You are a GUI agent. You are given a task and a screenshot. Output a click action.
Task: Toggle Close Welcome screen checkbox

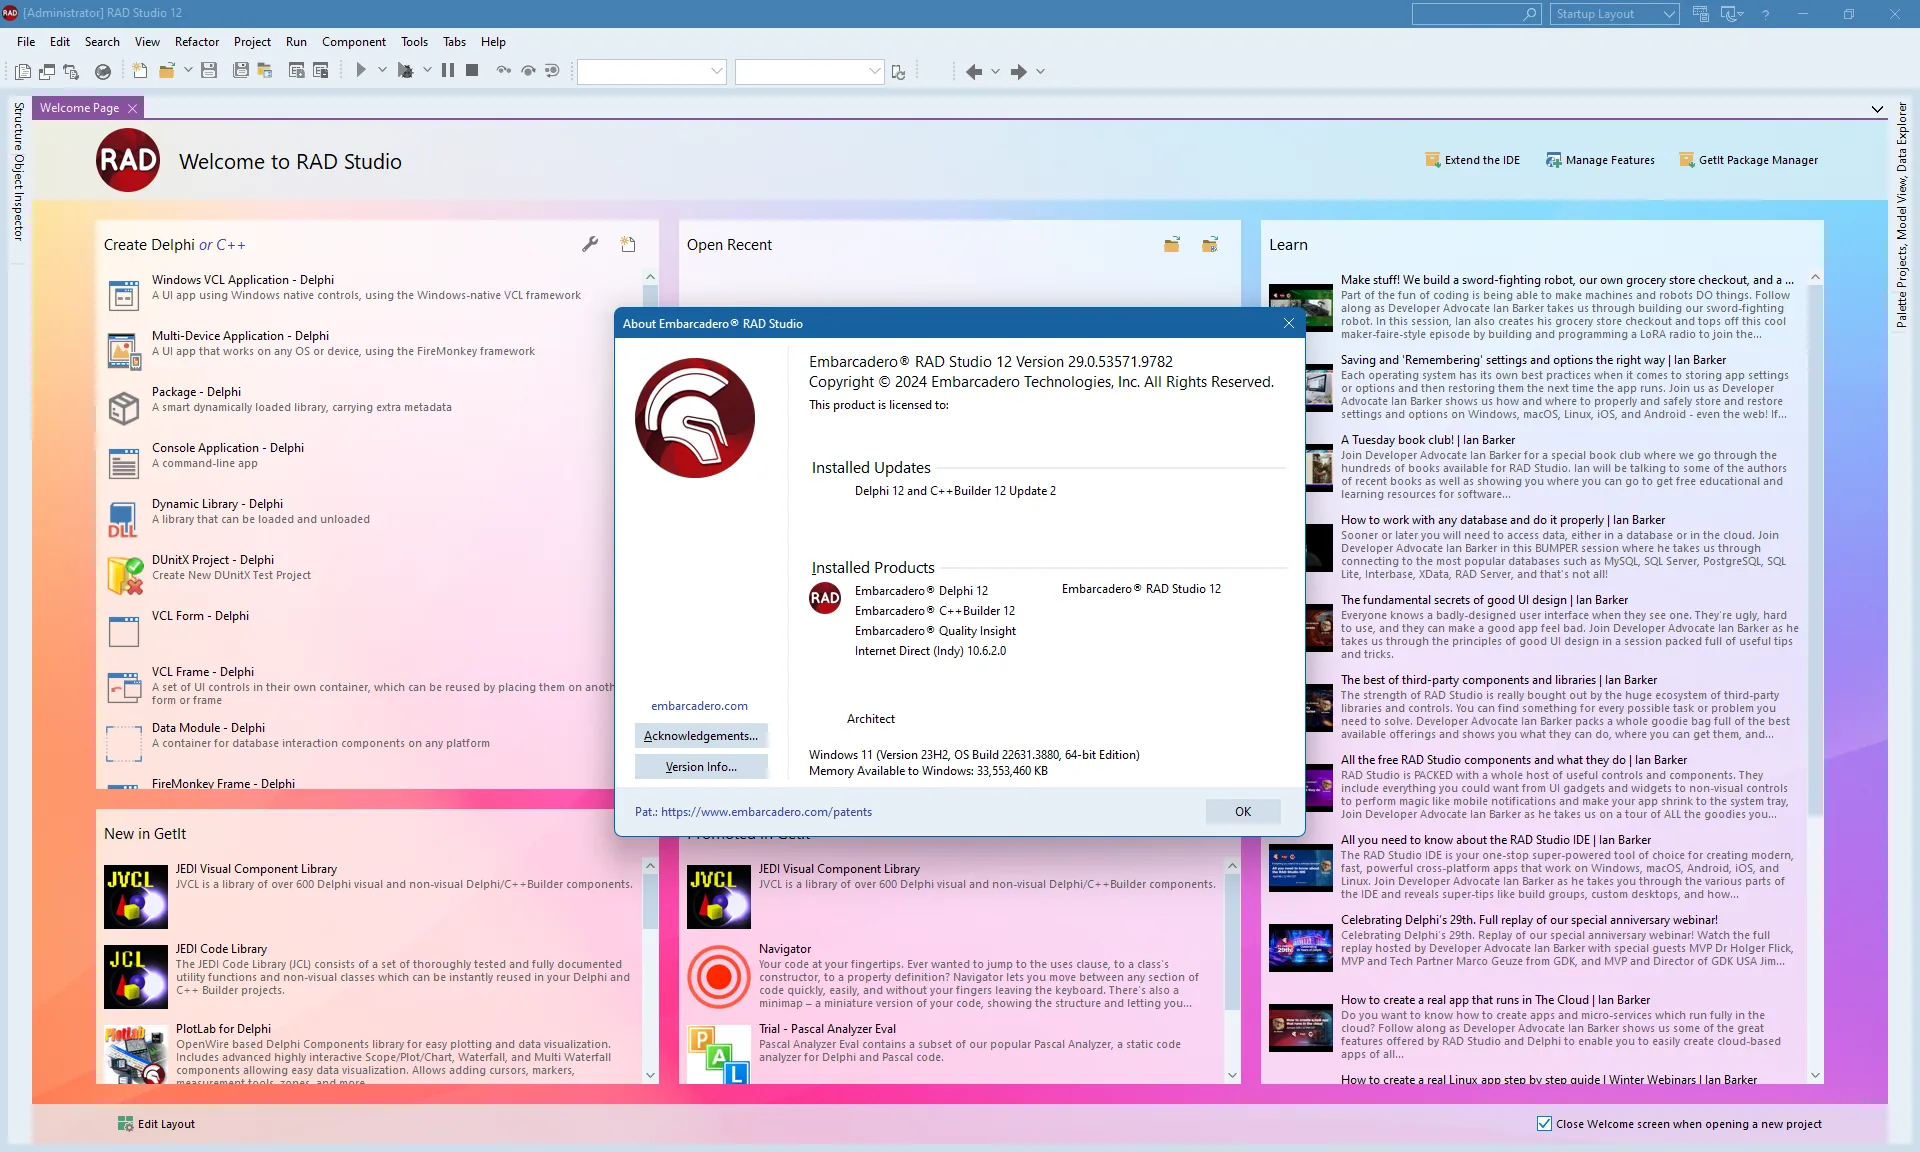[x=1544, y=1124]
